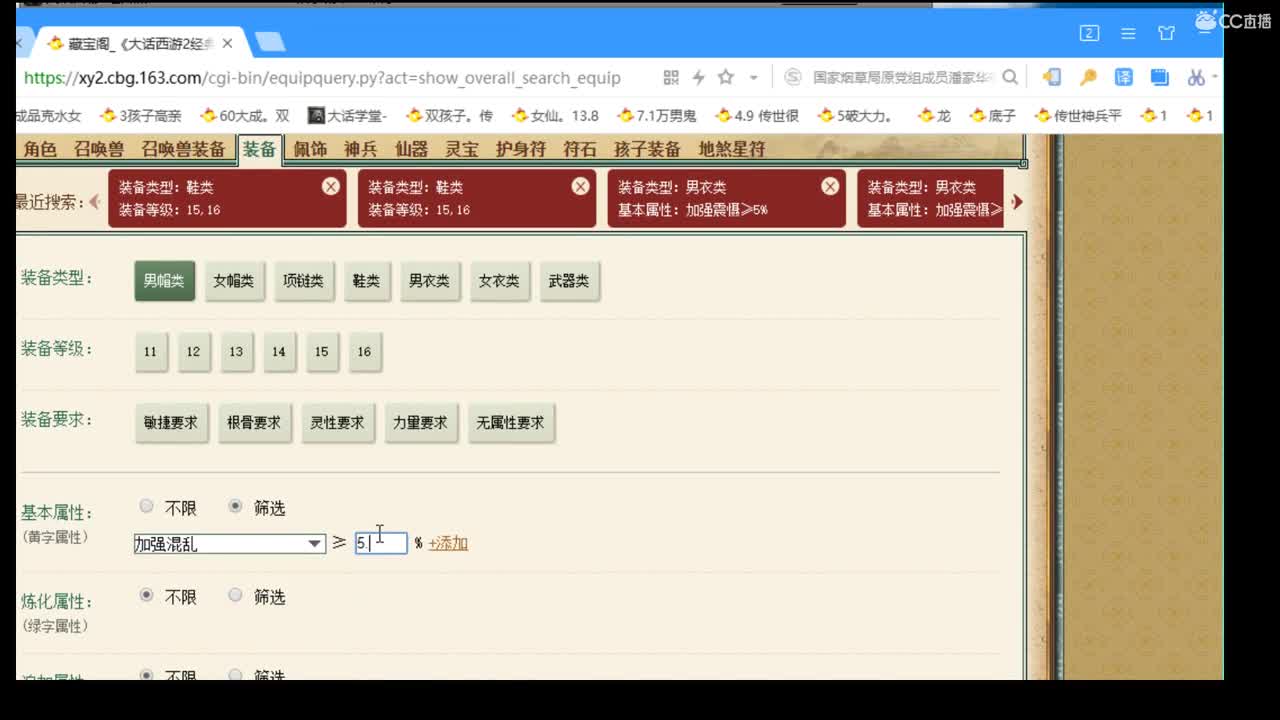Viewport: 1280px width, 720px height.
Task: Remove the 男衣类 recent search via its X
Action: pyautogui.click(x=830, y=186)
